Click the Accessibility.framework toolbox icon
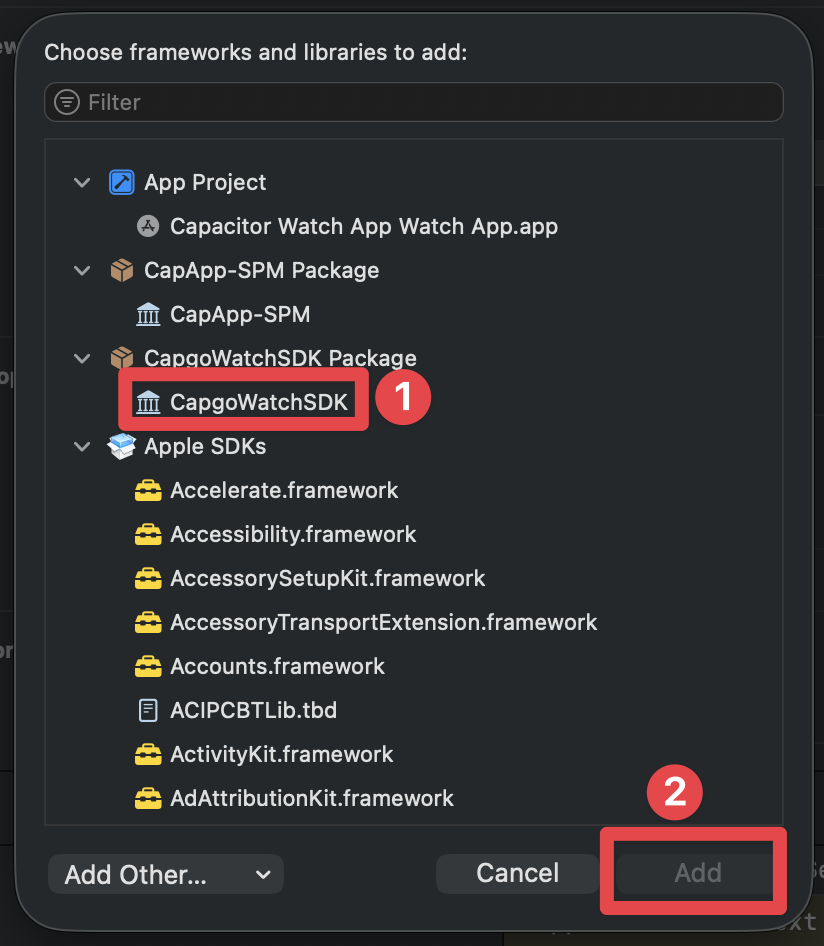 (148, 535)
